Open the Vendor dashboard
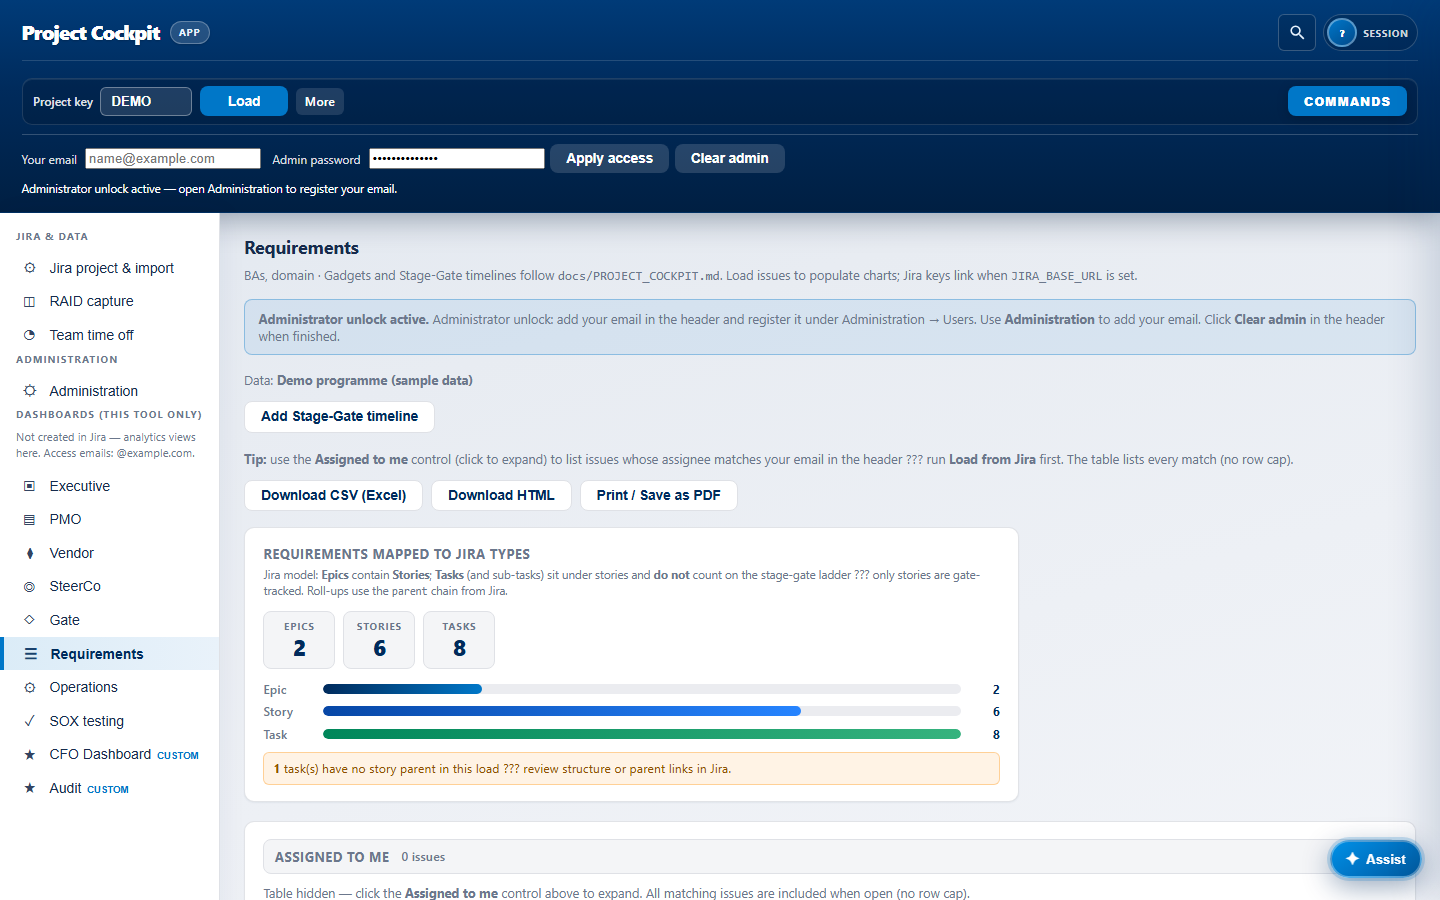The width and height of the screenshot is (1440, 900). tap(110, 553)
